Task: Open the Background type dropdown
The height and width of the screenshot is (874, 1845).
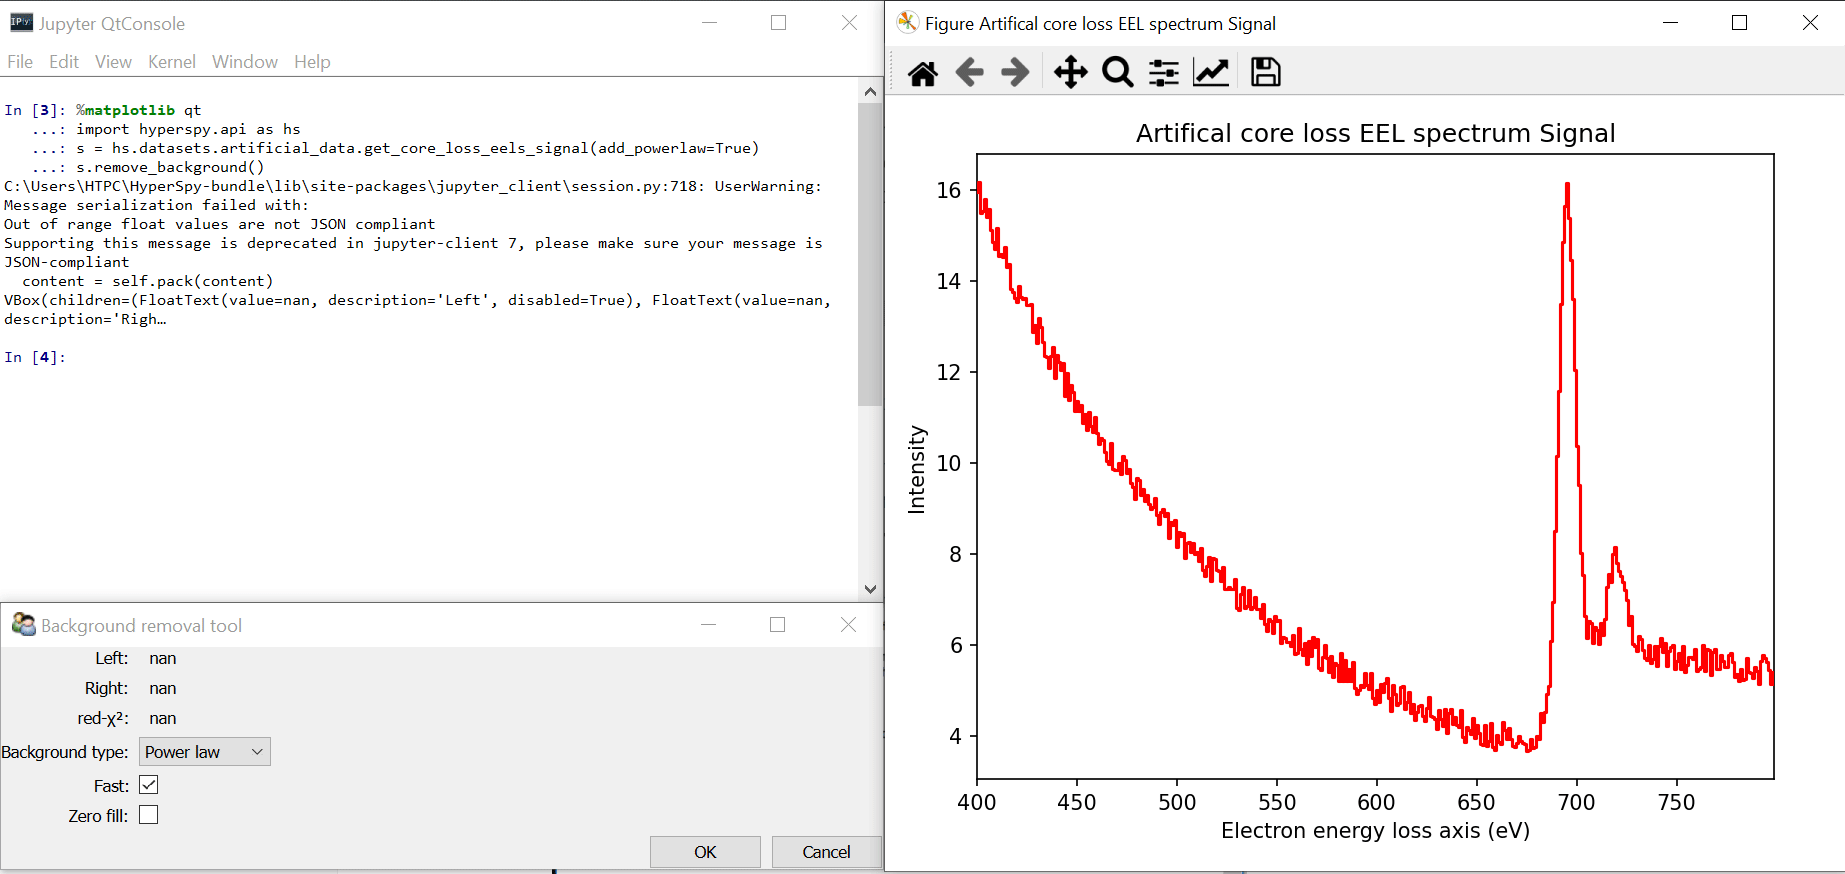Action: (x=205, y=752)
